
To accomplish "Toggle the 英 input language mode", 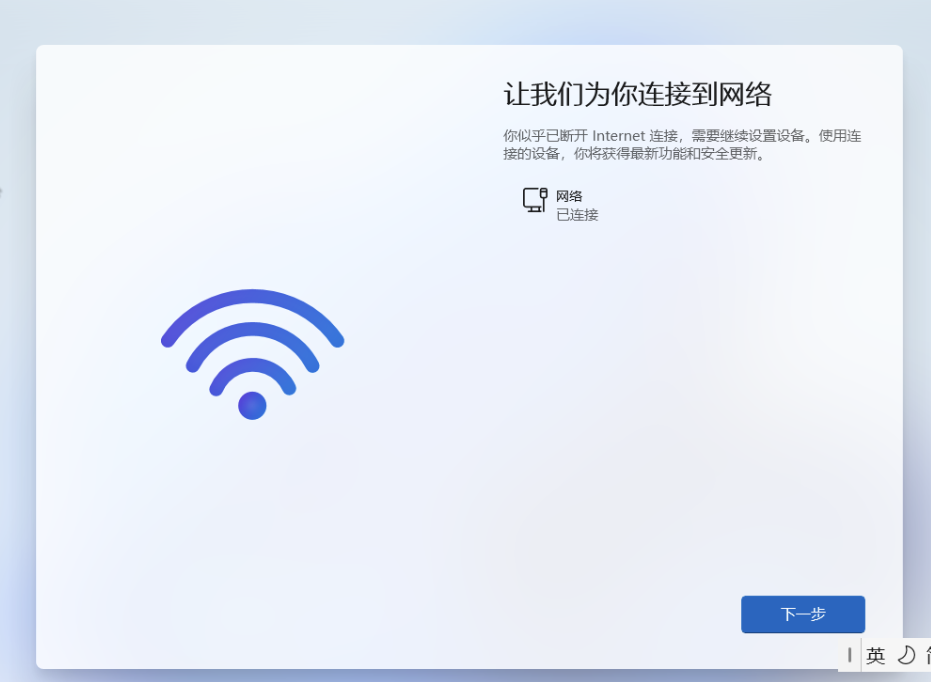I will (x=876, y=656).
